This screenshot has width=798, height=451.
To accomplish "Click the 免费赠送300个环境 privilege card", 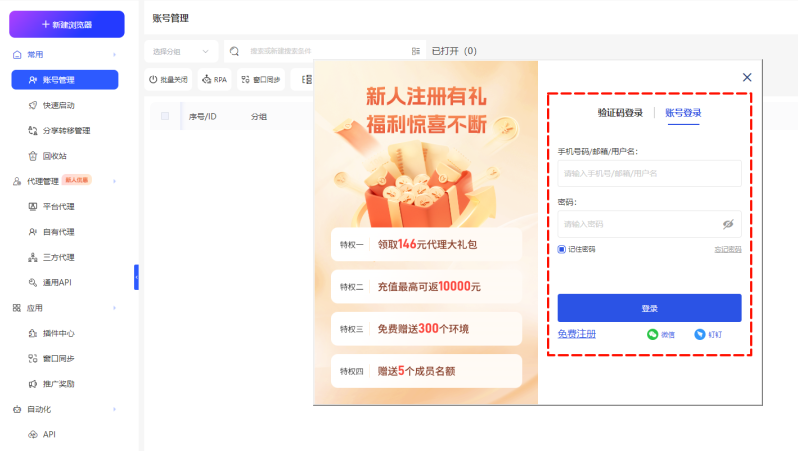I will tap(426, 329).
